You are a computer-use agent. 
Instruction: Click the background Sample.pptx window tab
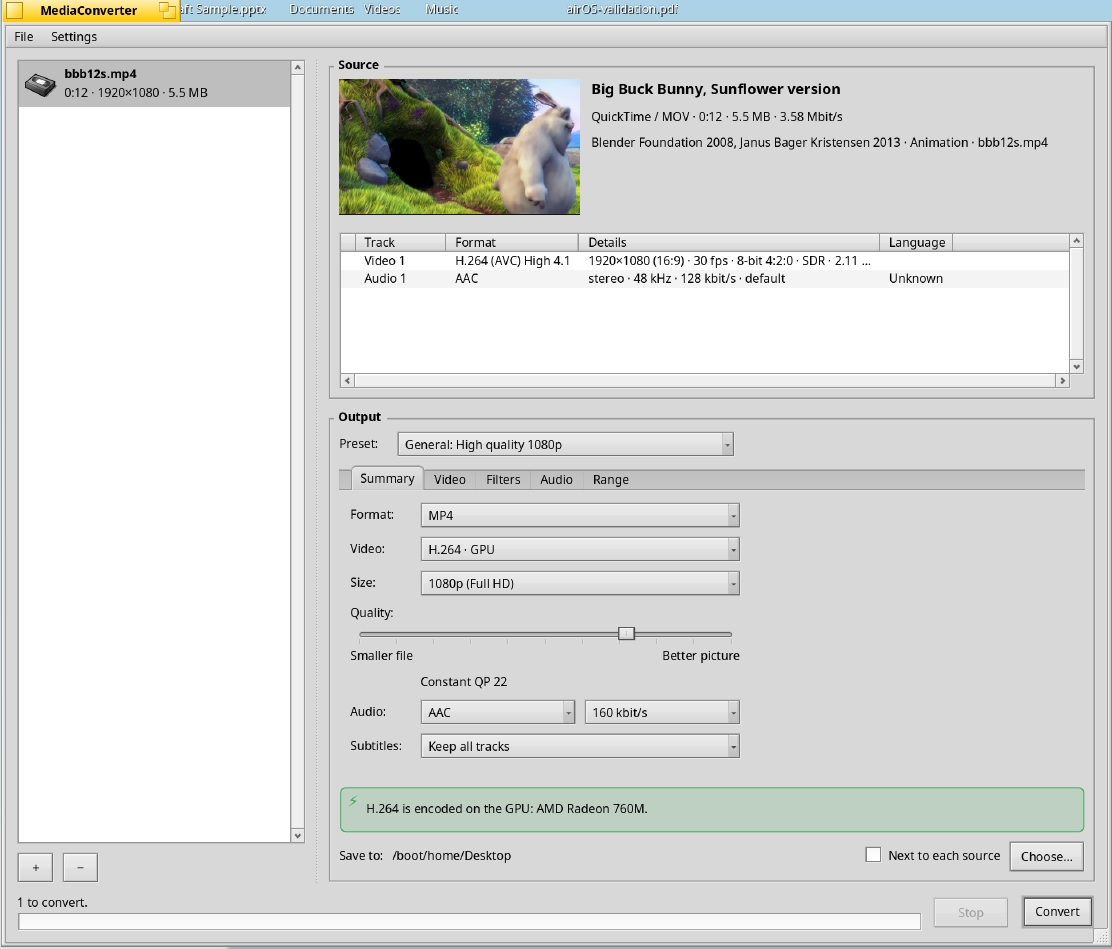point(224,9)
